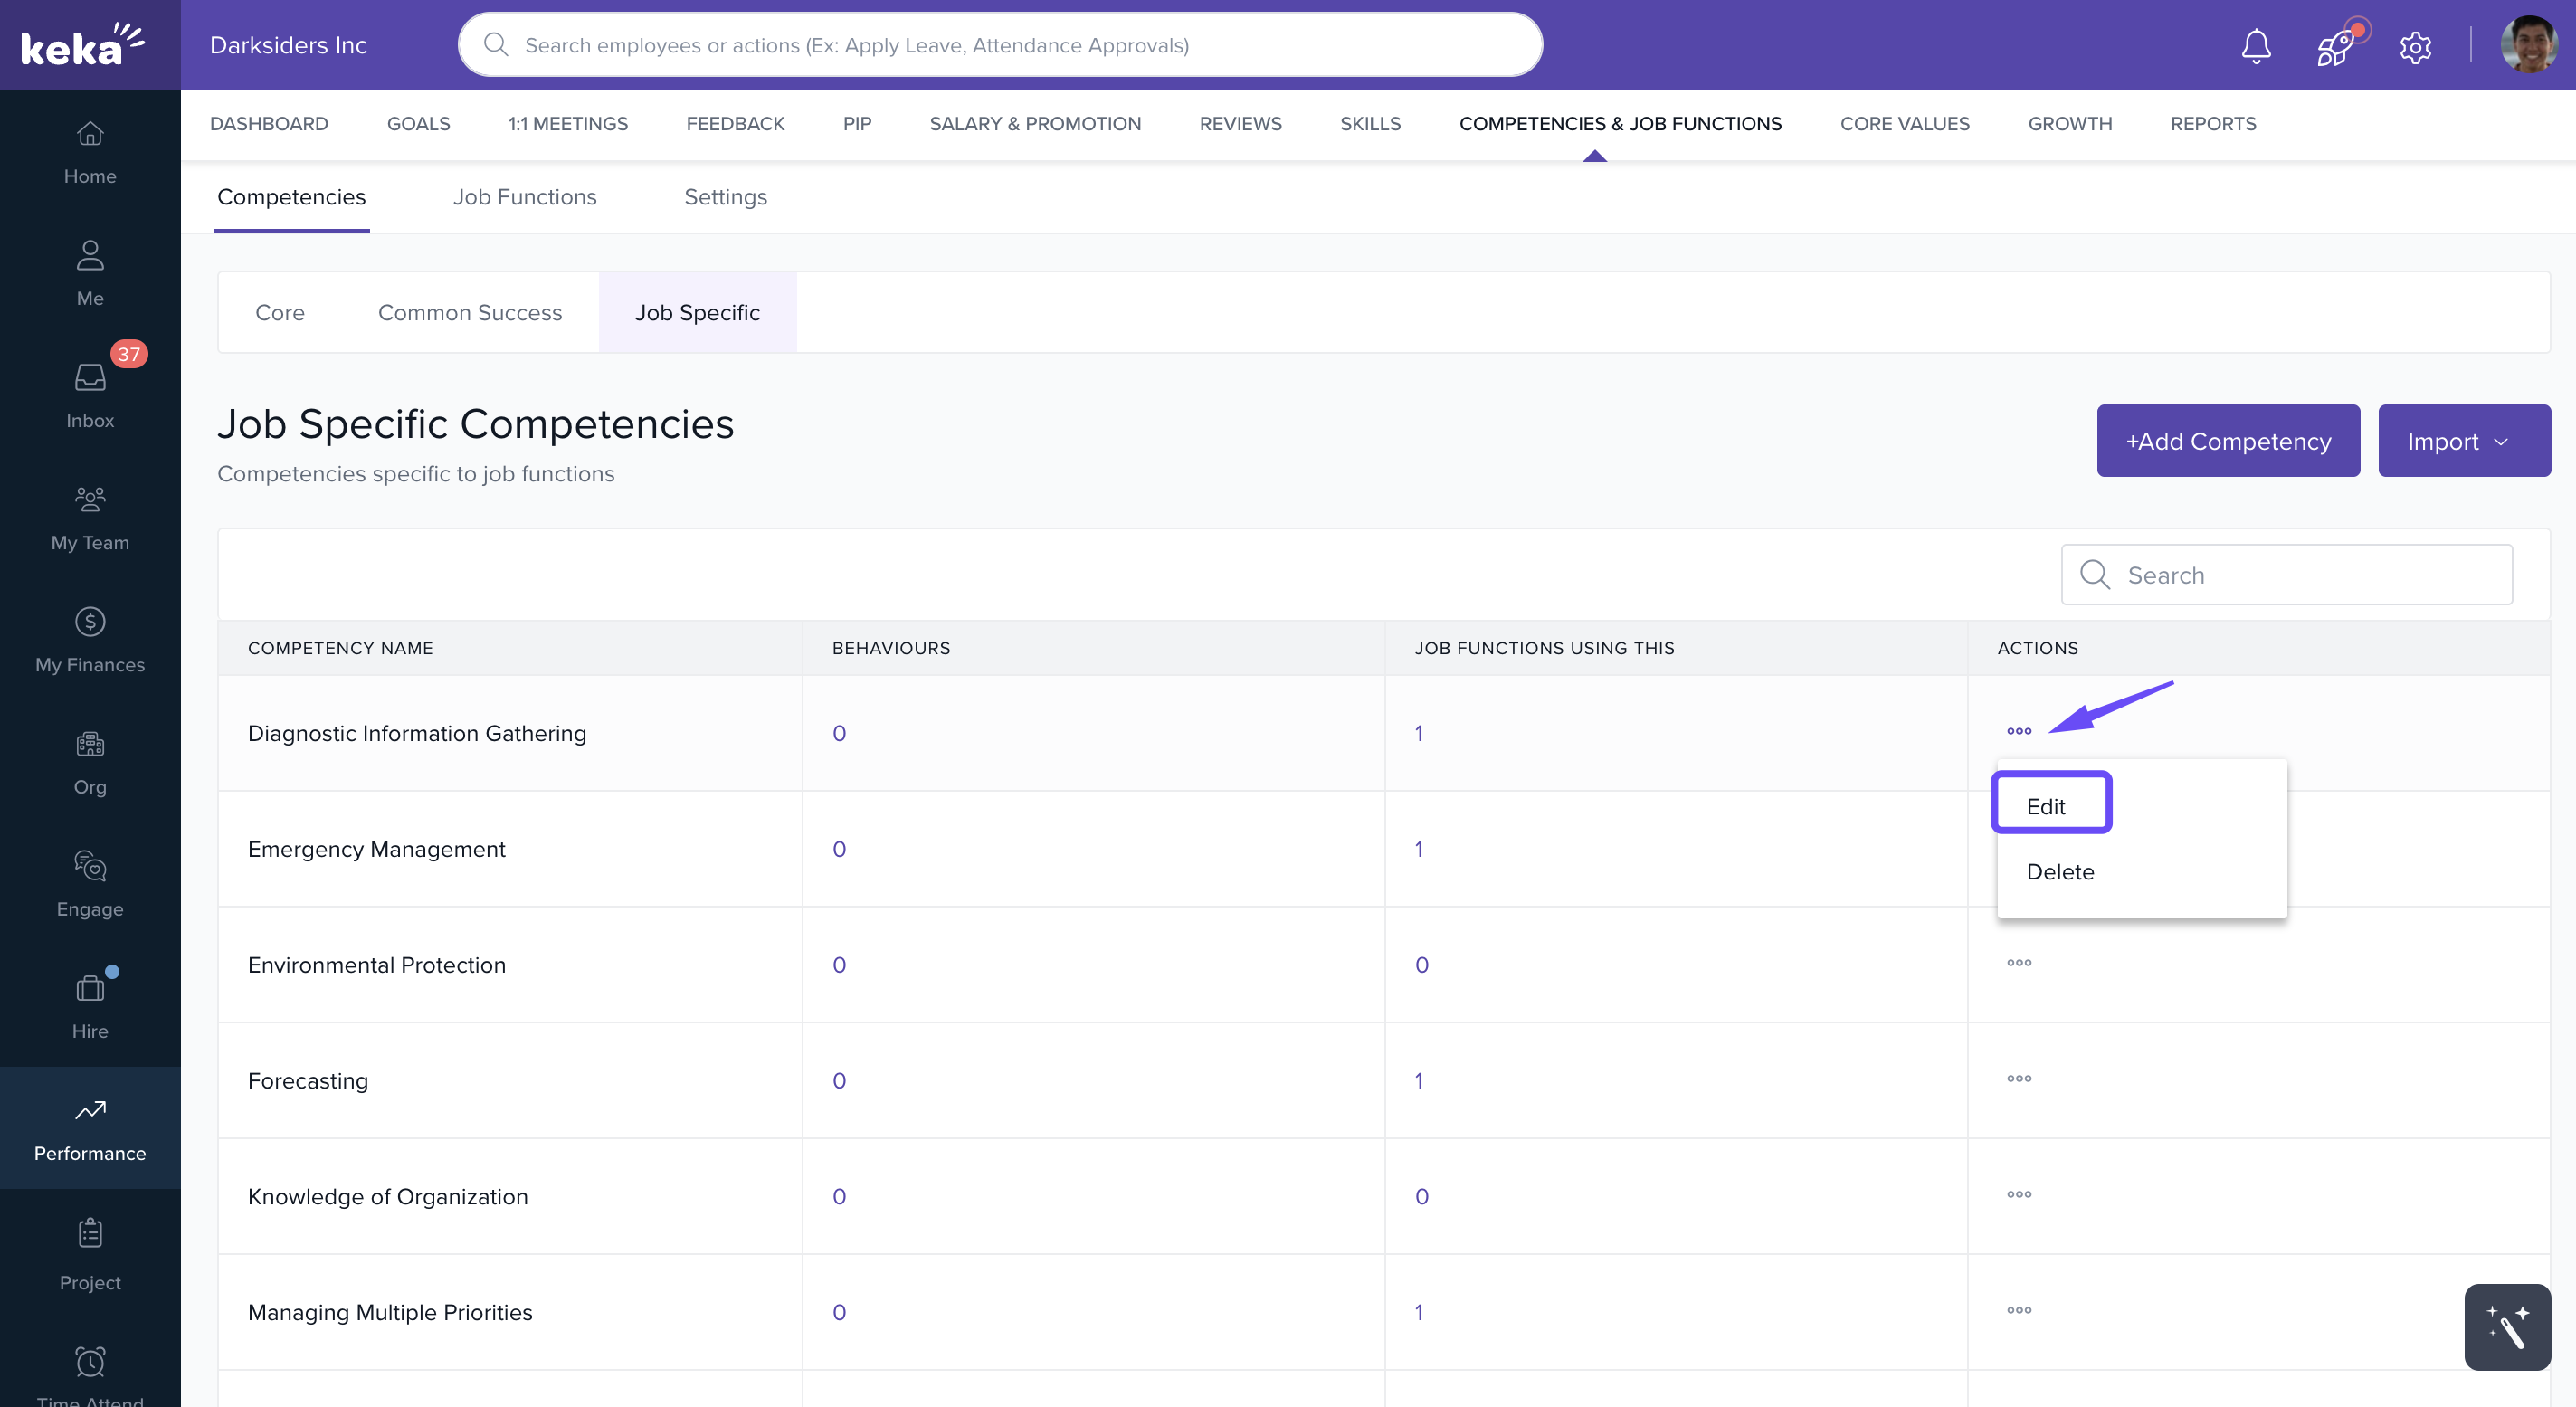The width and height of the screenshot is (2576, 1407).
Task: Open actions menu for Environmental Protection
Action: [2018, 963]
